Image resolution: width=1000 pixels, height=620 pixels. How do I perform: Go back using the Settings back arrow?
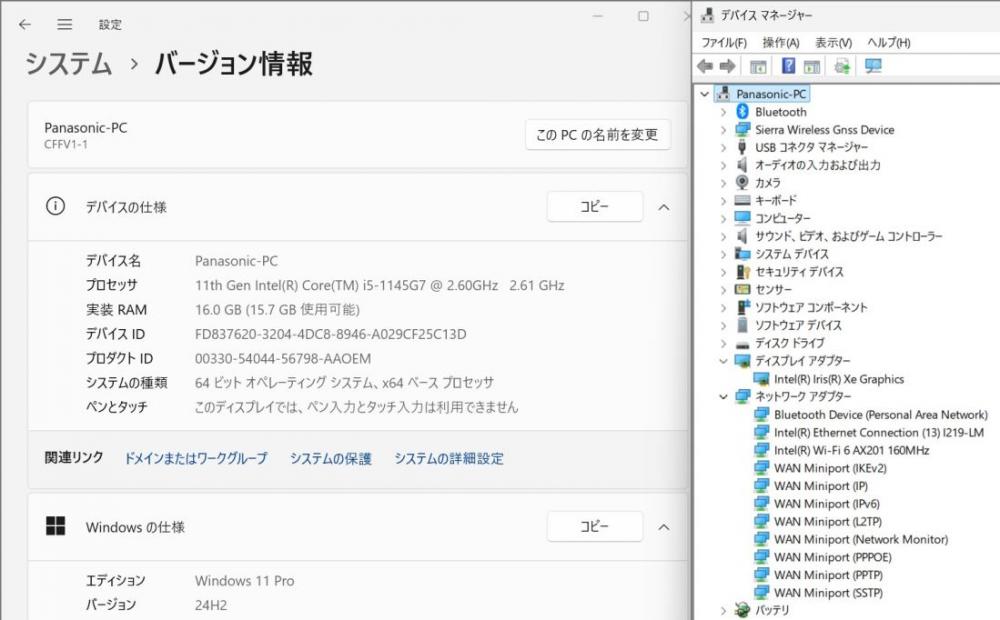(25, 25)
